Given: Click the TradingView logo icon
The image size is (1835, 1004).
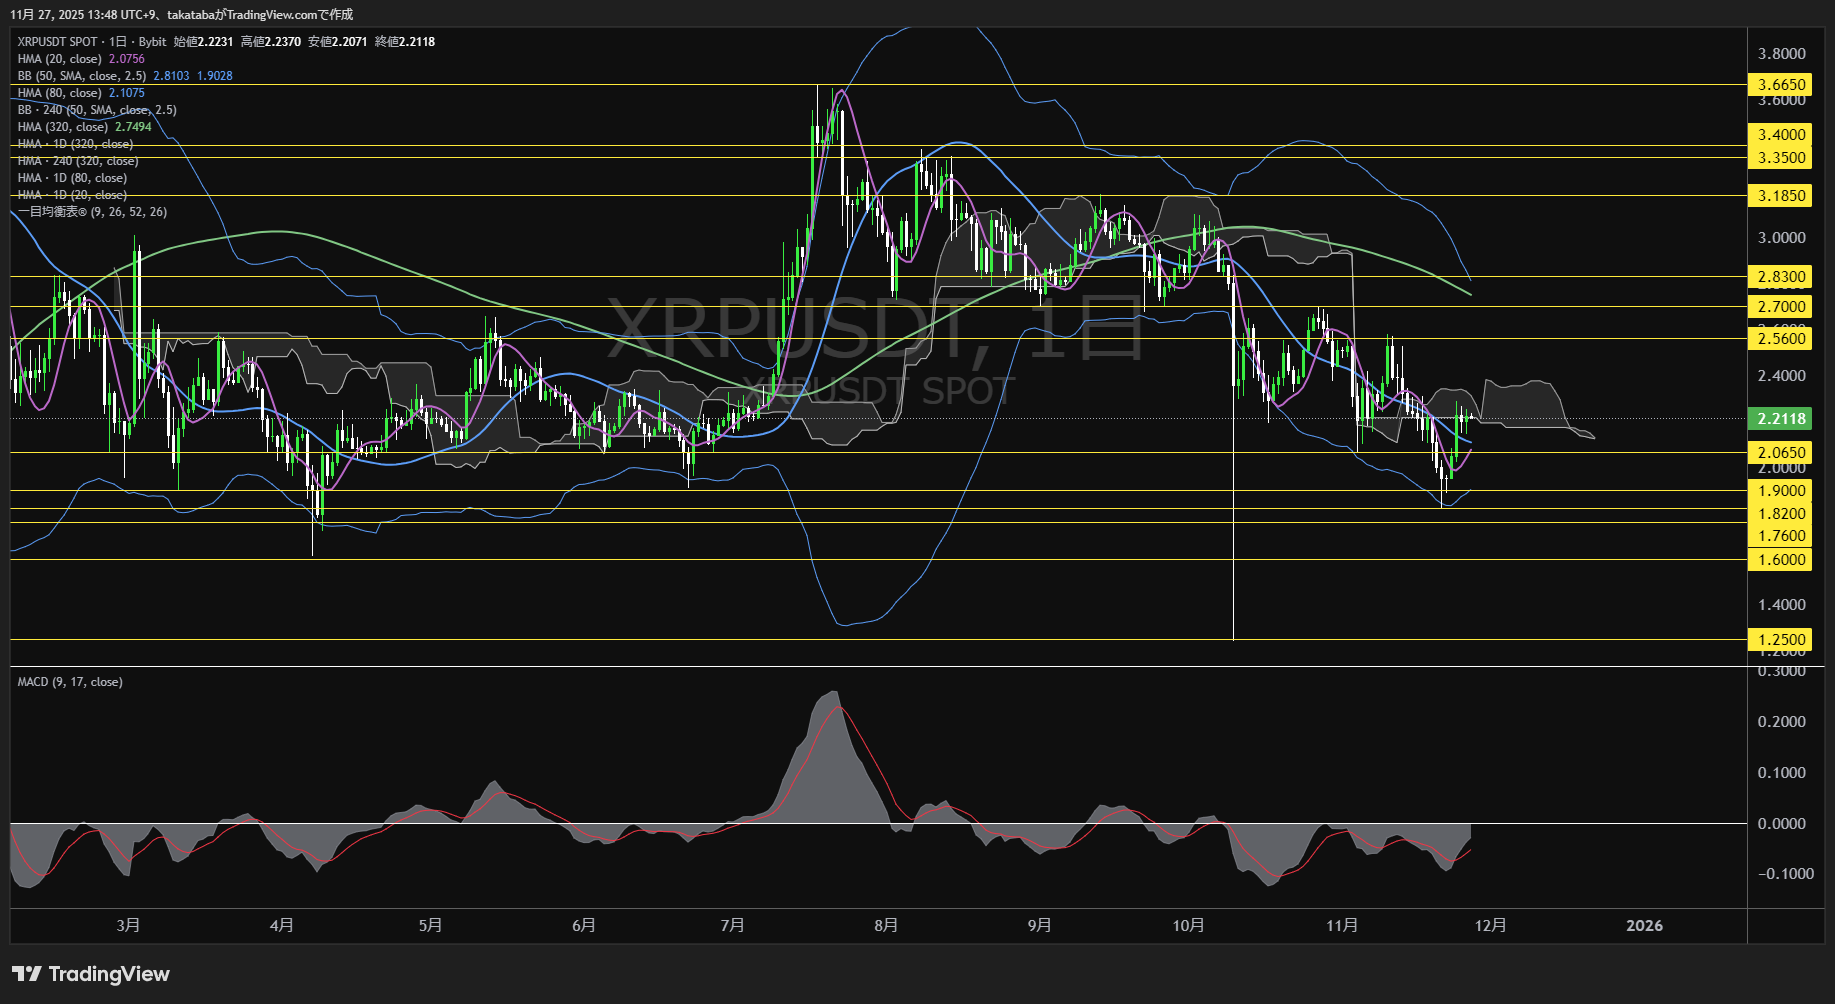Looking at the screenshot, I should pos(29,973).
